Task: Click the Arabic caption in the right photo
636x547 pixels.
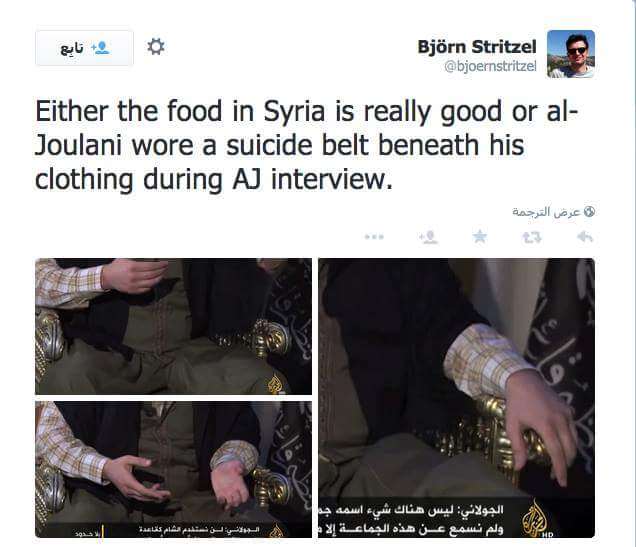Action: pyautogui.click(x=411, y=519)
